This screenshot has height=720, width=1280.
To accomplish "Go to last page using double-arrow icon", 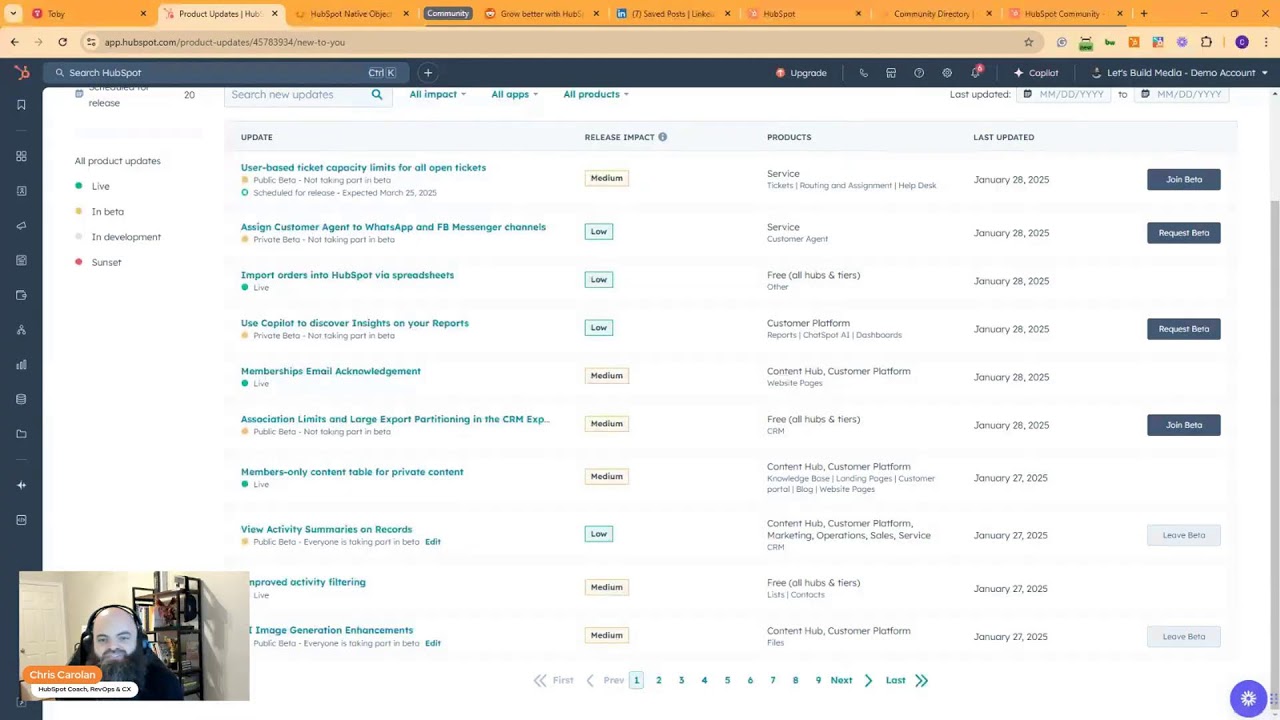I will tap(921, 681).
